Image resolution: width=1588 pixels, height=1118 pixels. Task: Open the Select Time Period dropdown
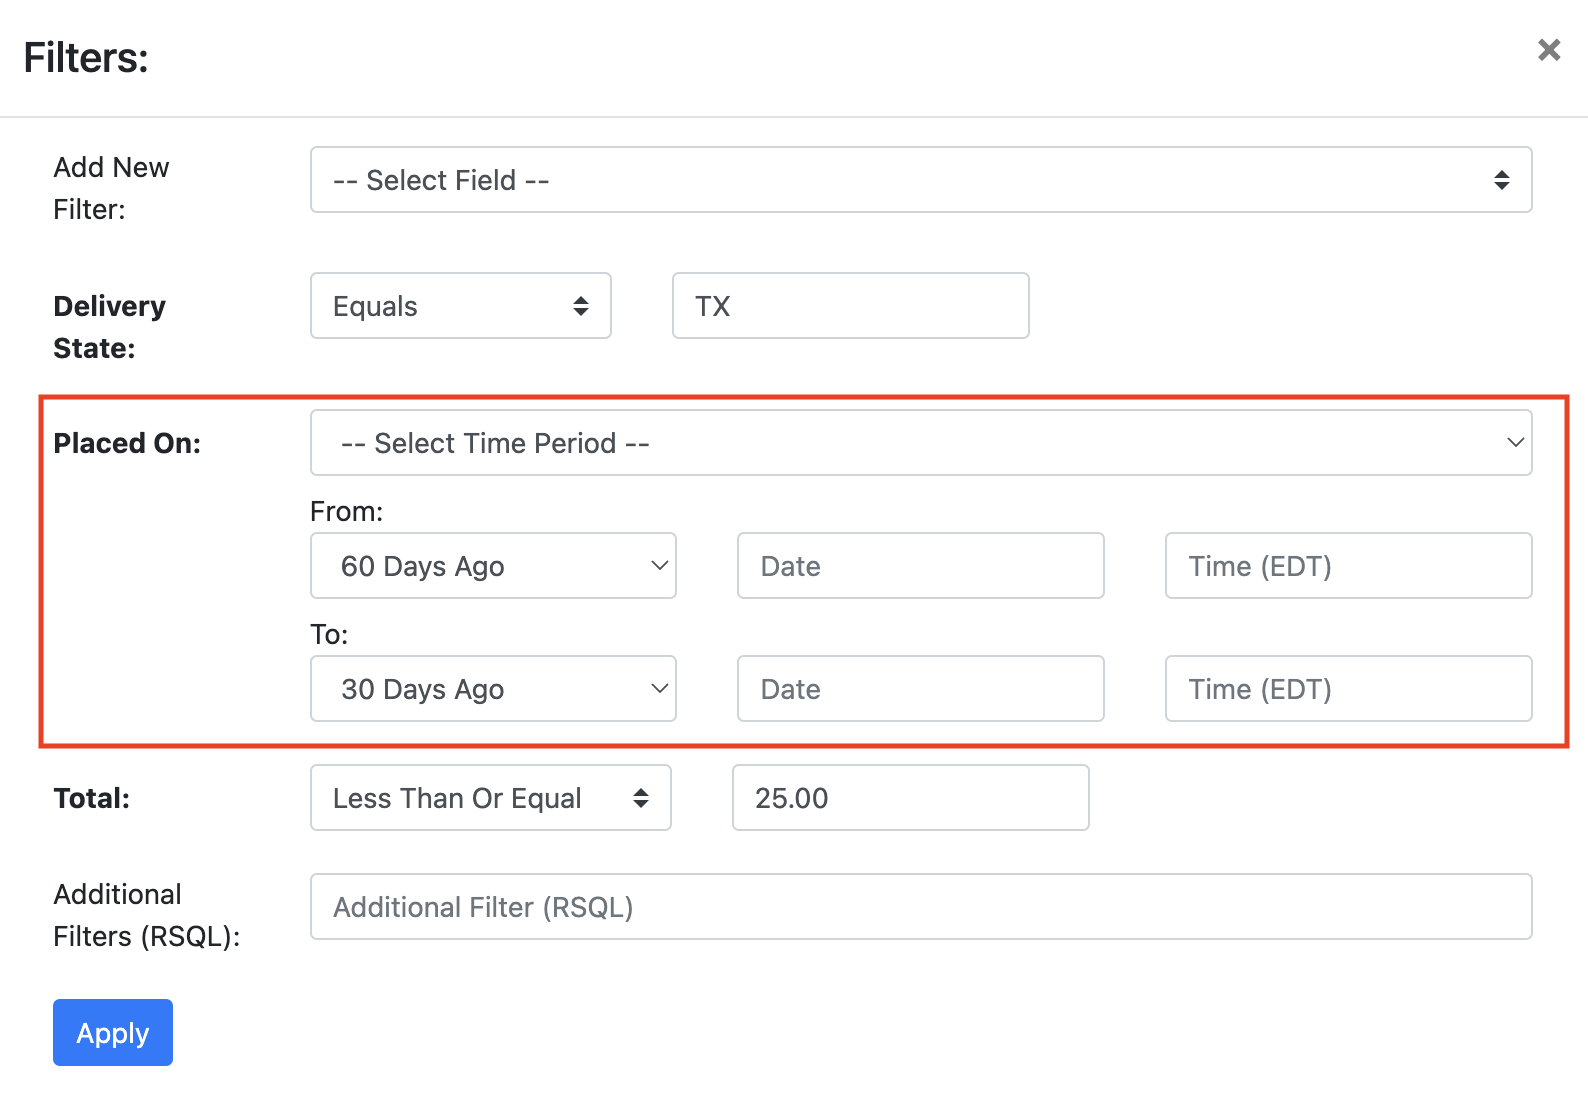pyautogui.click(x=921, y=443)
